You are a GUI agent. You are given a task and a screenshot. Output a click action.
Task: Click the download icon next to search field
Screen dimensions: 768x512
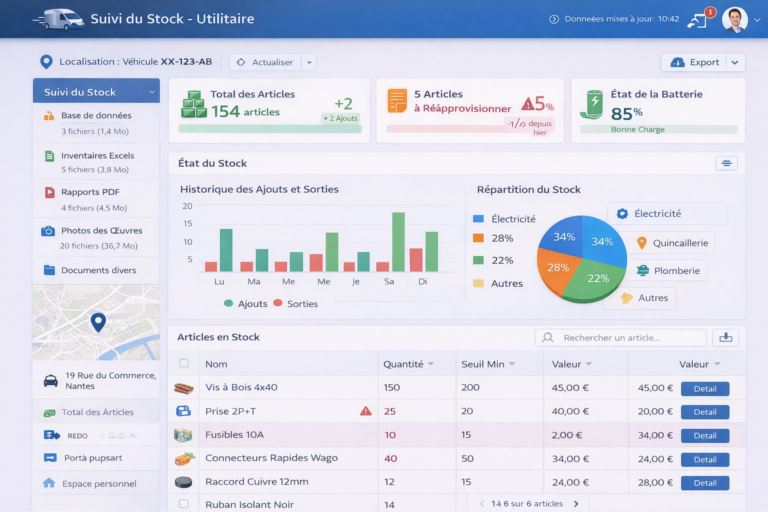tap(726, 338)
